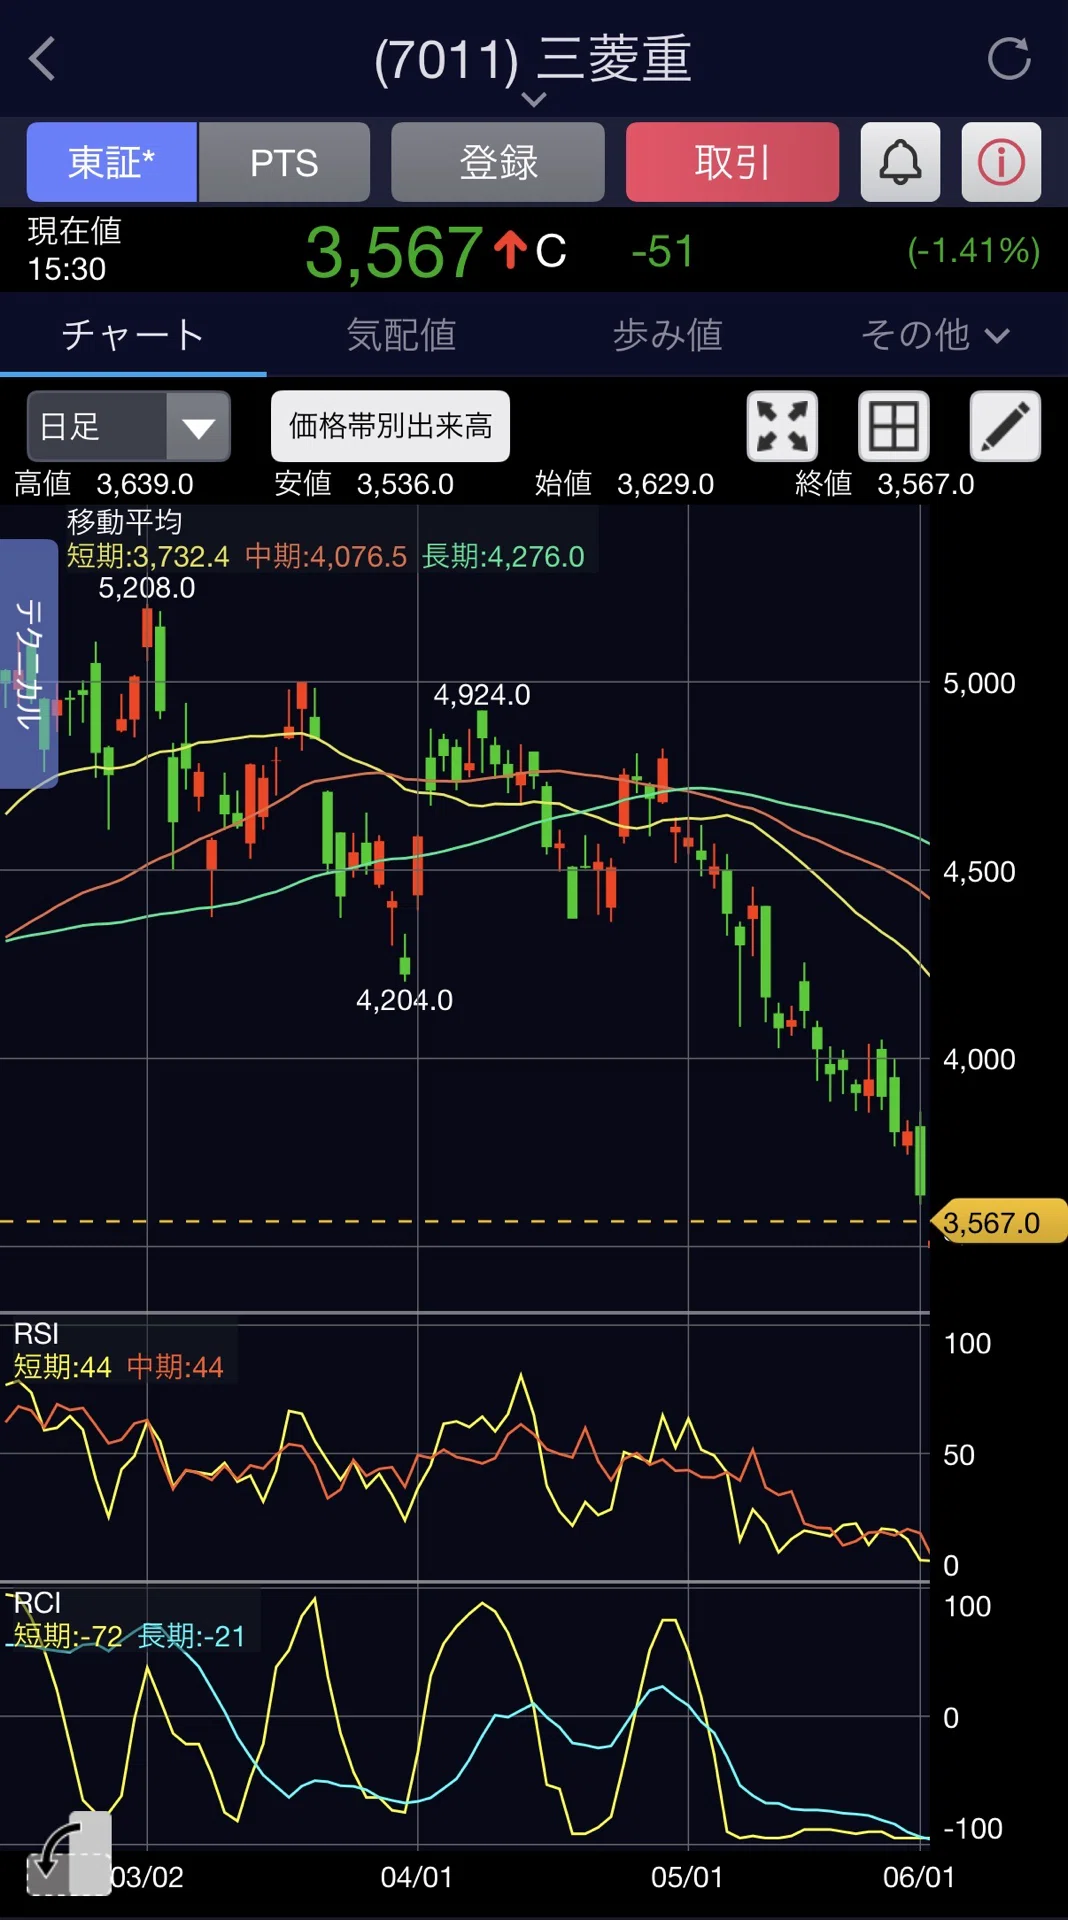Open stock information icon
This screenshot has width=1068, height=1920.
click(1001, 162)
